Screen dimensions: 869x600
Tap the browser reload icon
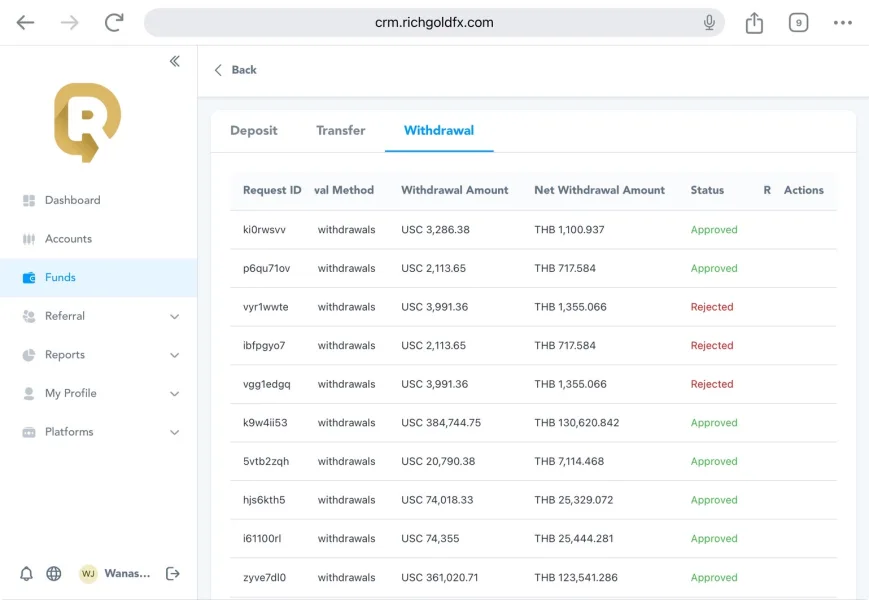[x=114, y=22]
